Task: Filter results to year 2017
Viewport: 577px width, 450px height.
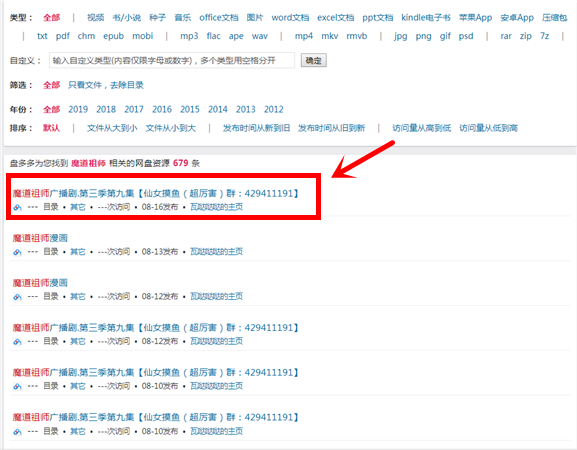Action: tap(134, 109)
